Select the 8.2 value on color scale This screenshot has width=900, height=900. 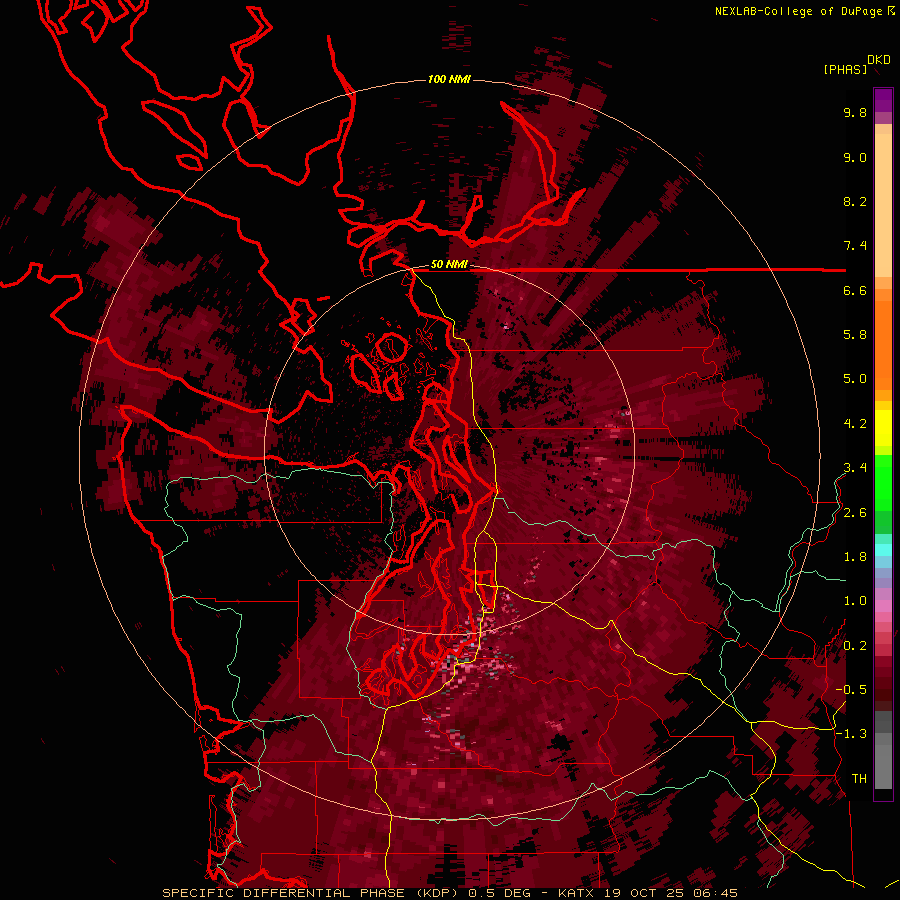[855, 201]
